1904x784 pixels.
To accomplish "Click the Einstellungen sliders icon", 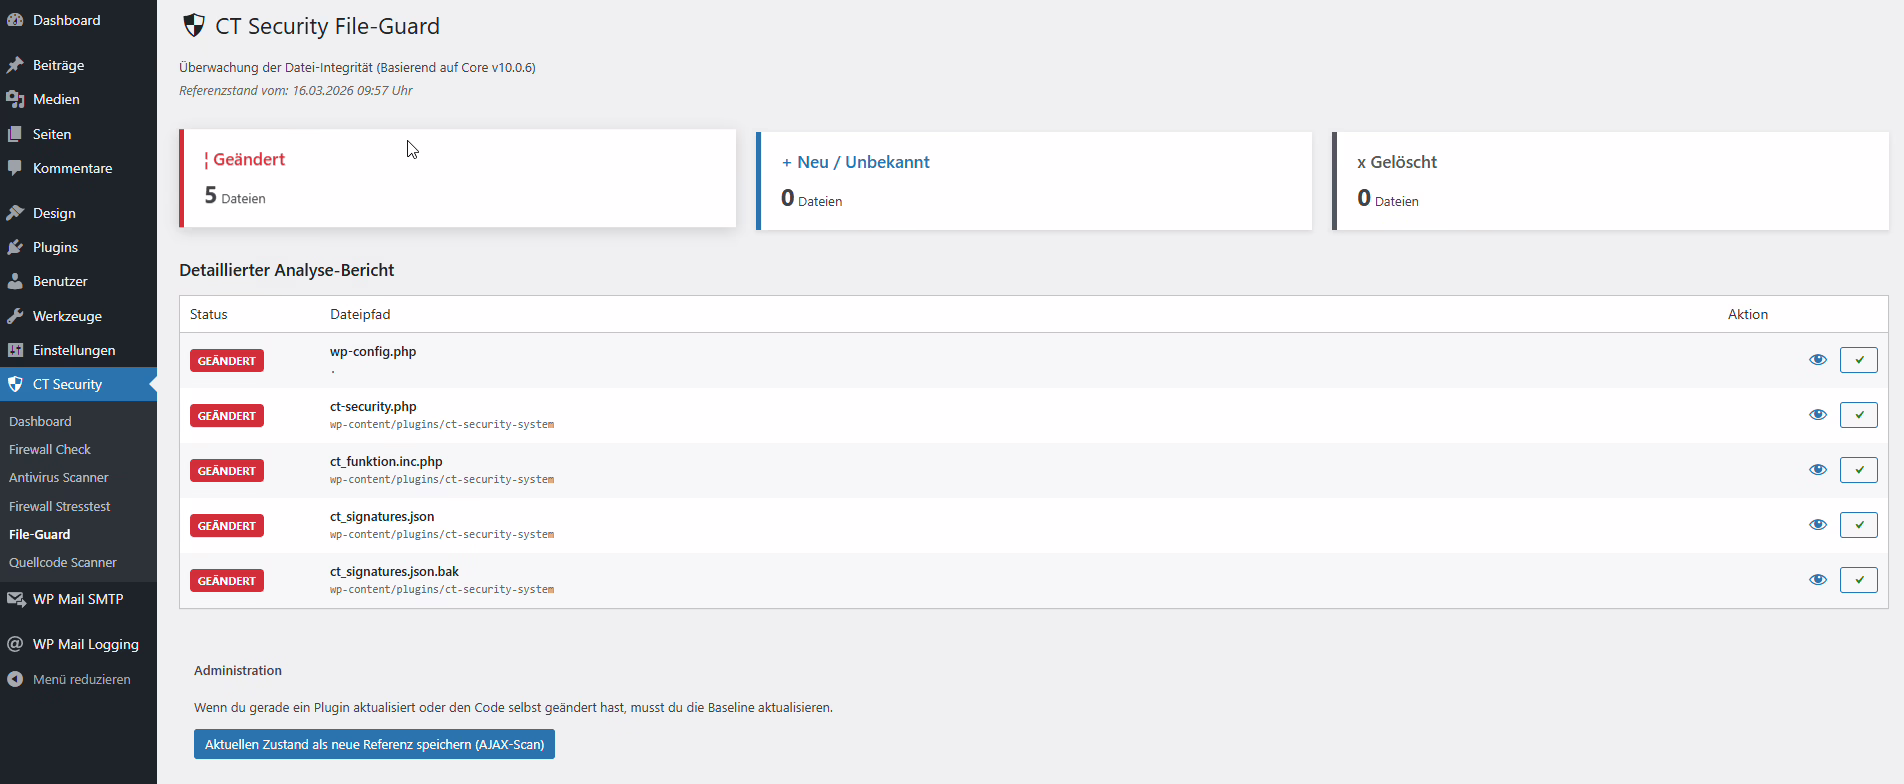I will click(x=15, y=350).
